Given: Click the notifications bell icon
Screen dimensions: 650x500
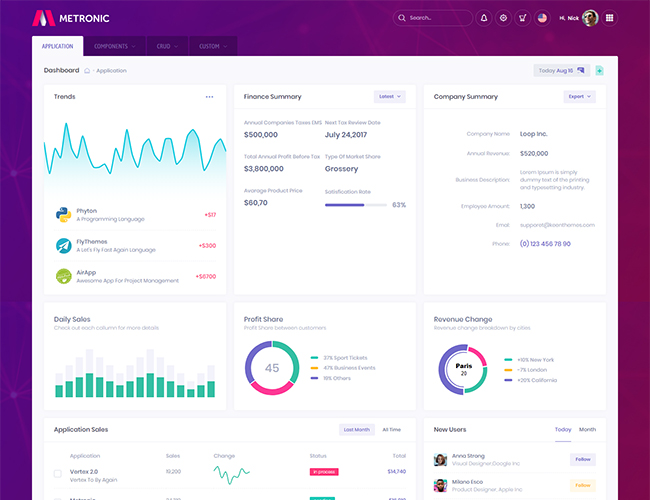Looking at the screenshot, I should [x=484, y=18].
